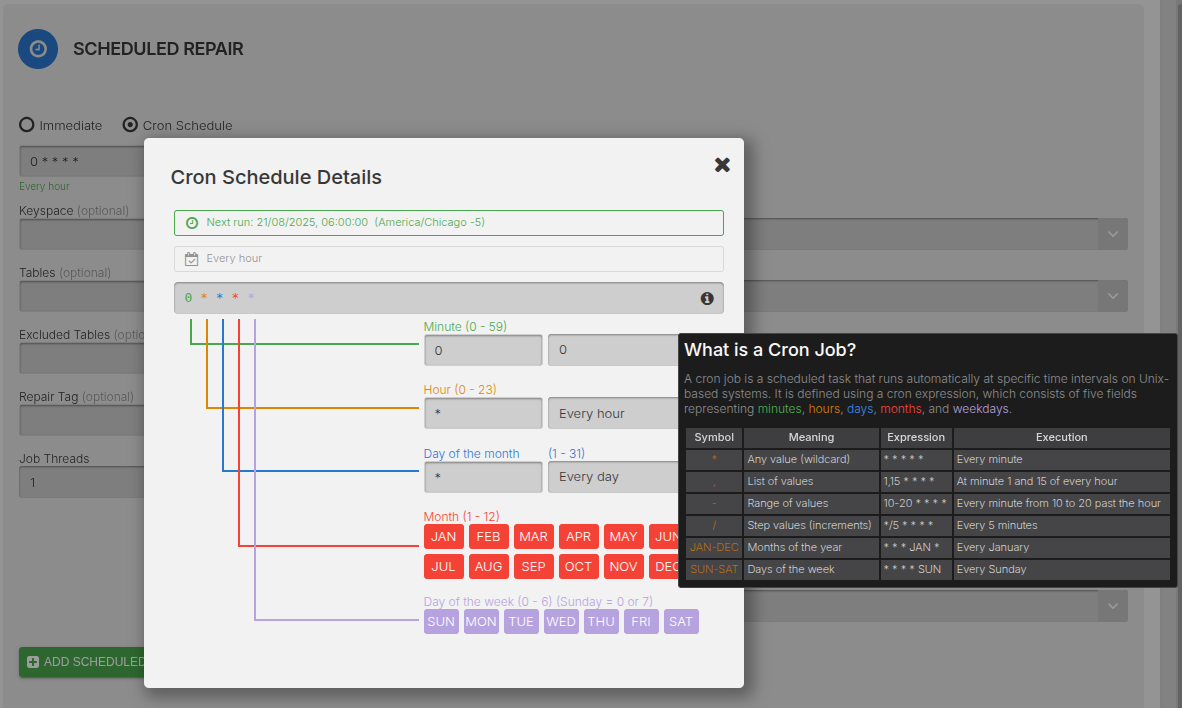Toggle the OCT month button
The height and width of the screenshot is (708, 1182).
pos(578,567)
